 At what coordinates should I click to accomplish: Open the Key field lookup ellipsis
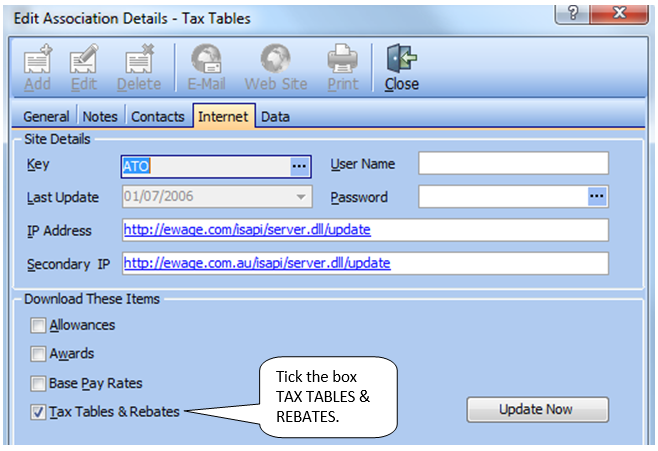pyautogui.click(x=299, y=166)
